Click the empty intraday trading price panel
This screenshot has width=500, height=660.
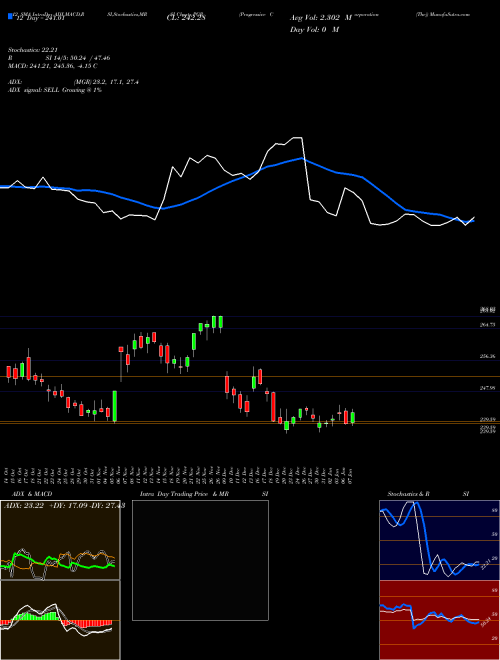(x=200, y=560)
